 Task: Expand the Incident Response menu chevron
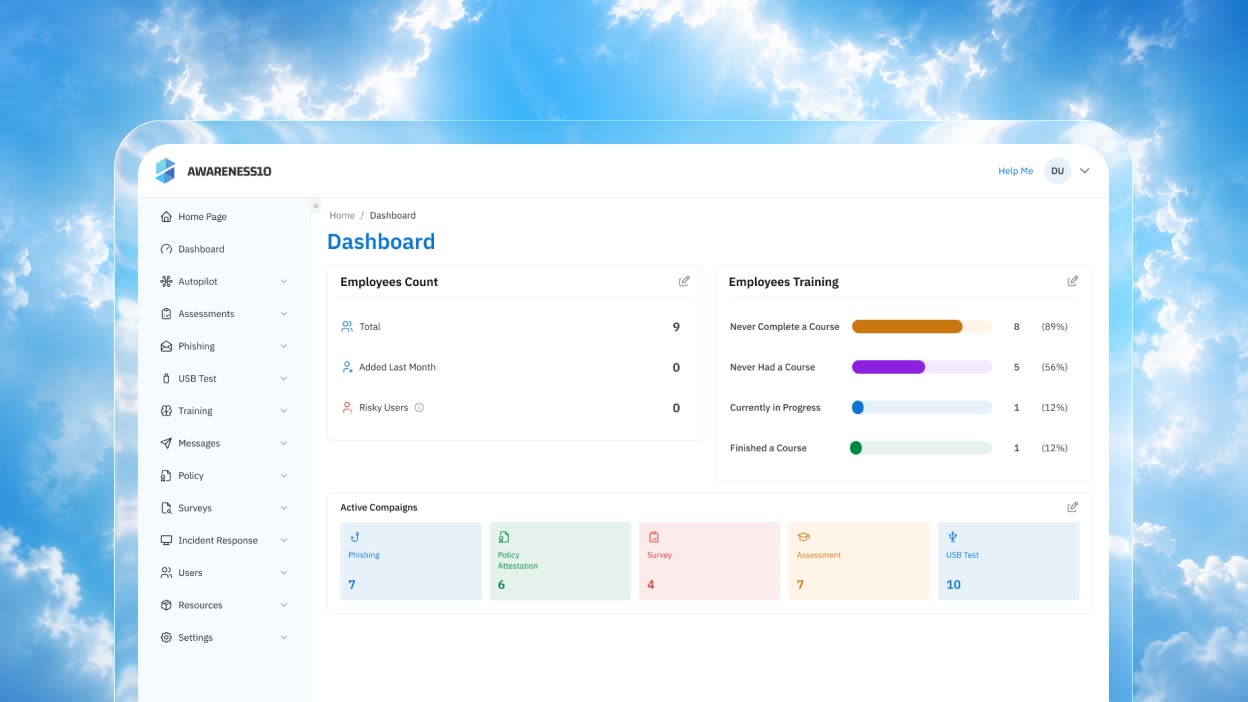(283, 540)
